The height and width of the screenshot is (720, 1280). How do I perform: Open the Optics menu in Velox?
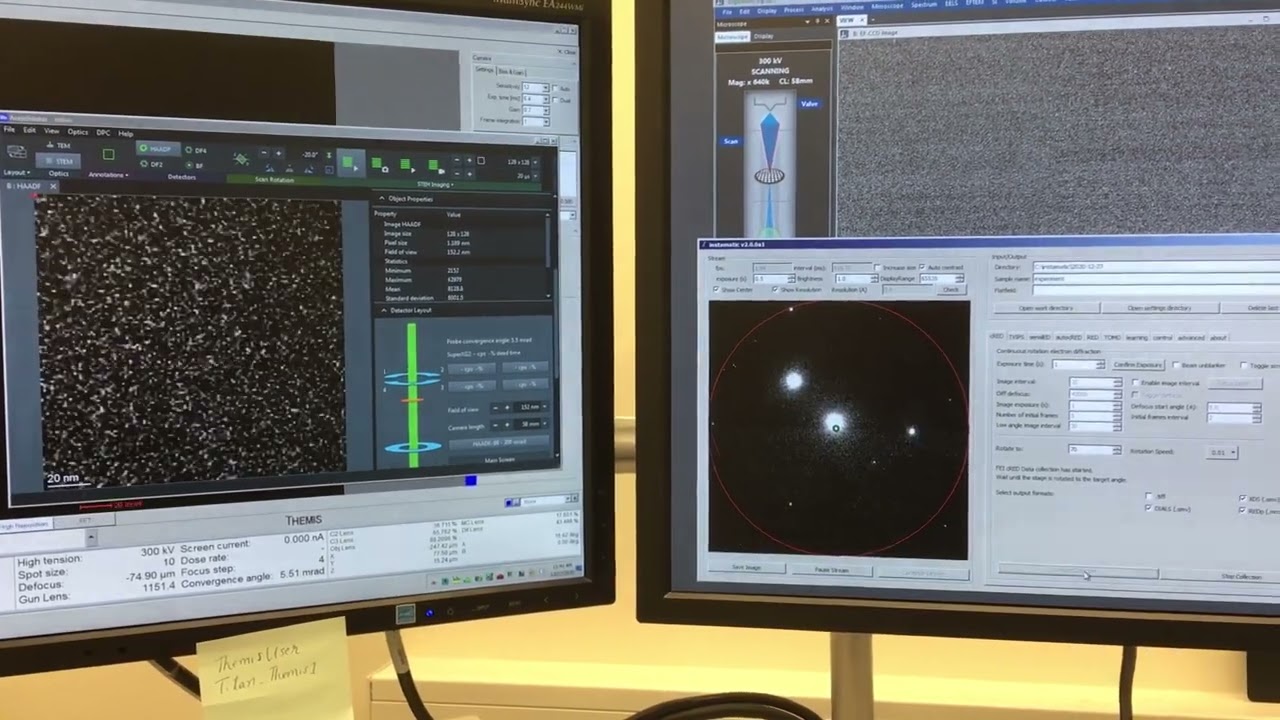[78, 132]
